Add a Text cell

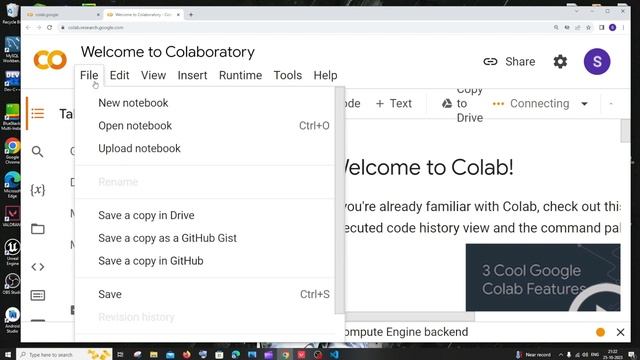click(393, 104)
